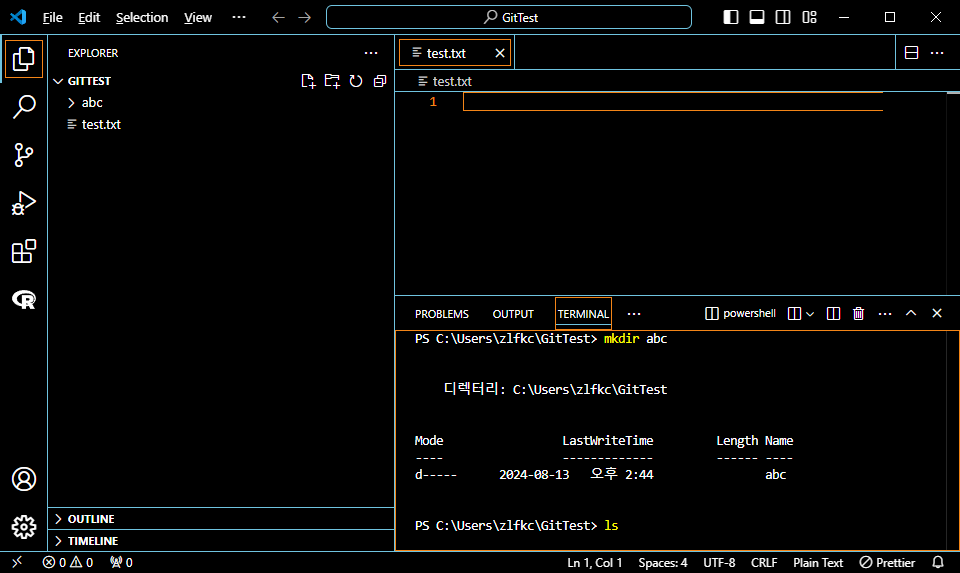
Task: Open the Selection menu
Action: pyautogui.click(x=142, y=18)
